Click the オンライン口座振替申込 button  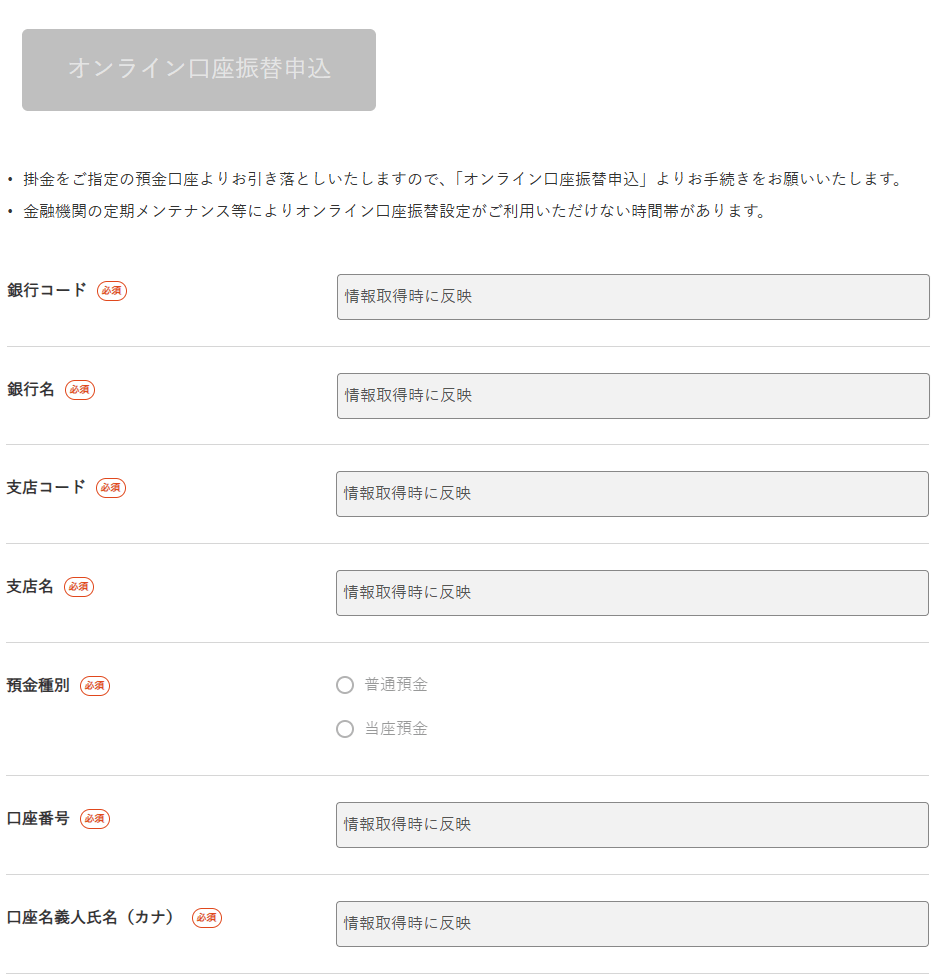click(199, 69)
